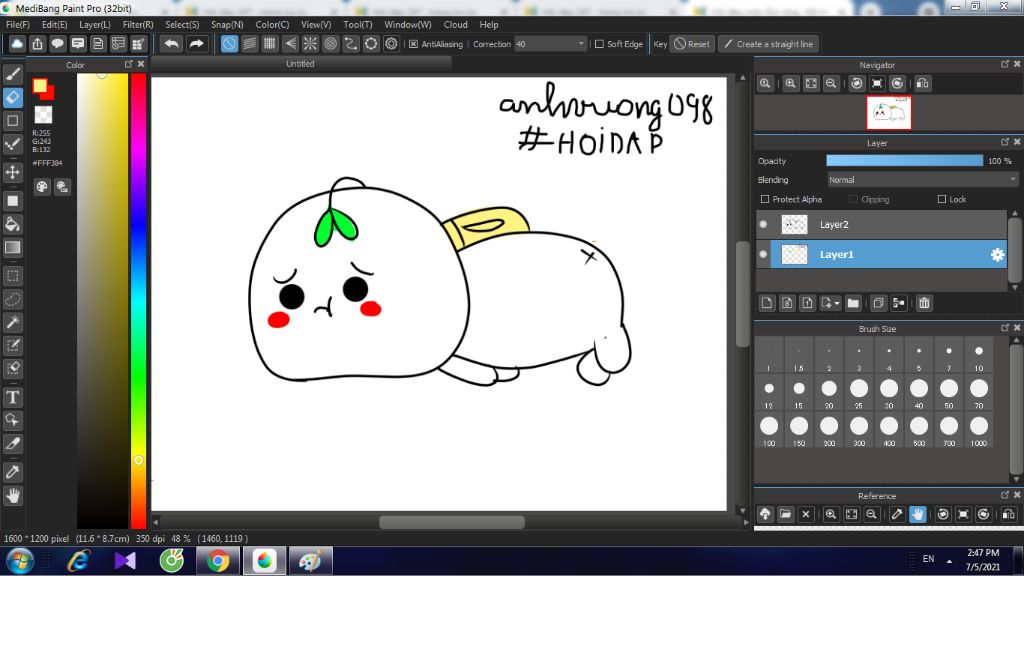Enable Soft Edge checkbox
Image resolution: width=1024 pixels, height=661 pixels.
click(x=599, y=44)
